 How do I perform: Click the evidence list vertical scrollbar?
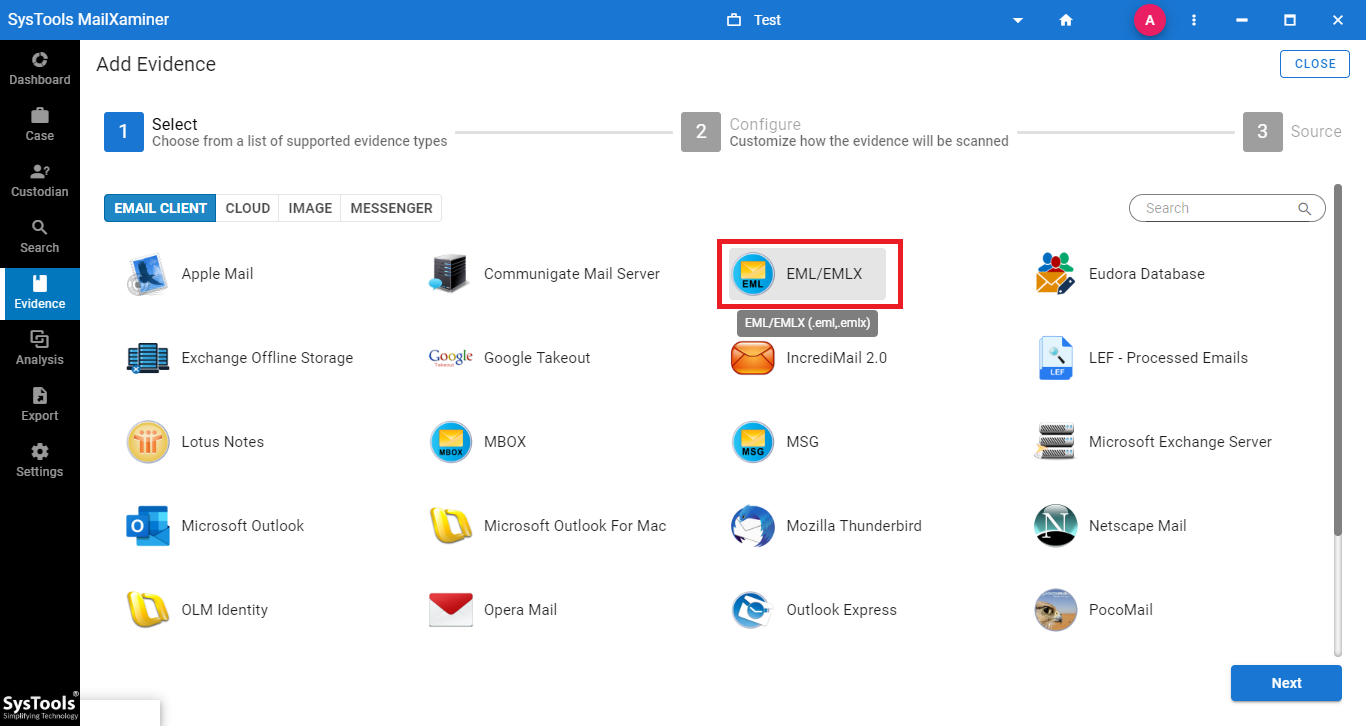pos(1338,360)
